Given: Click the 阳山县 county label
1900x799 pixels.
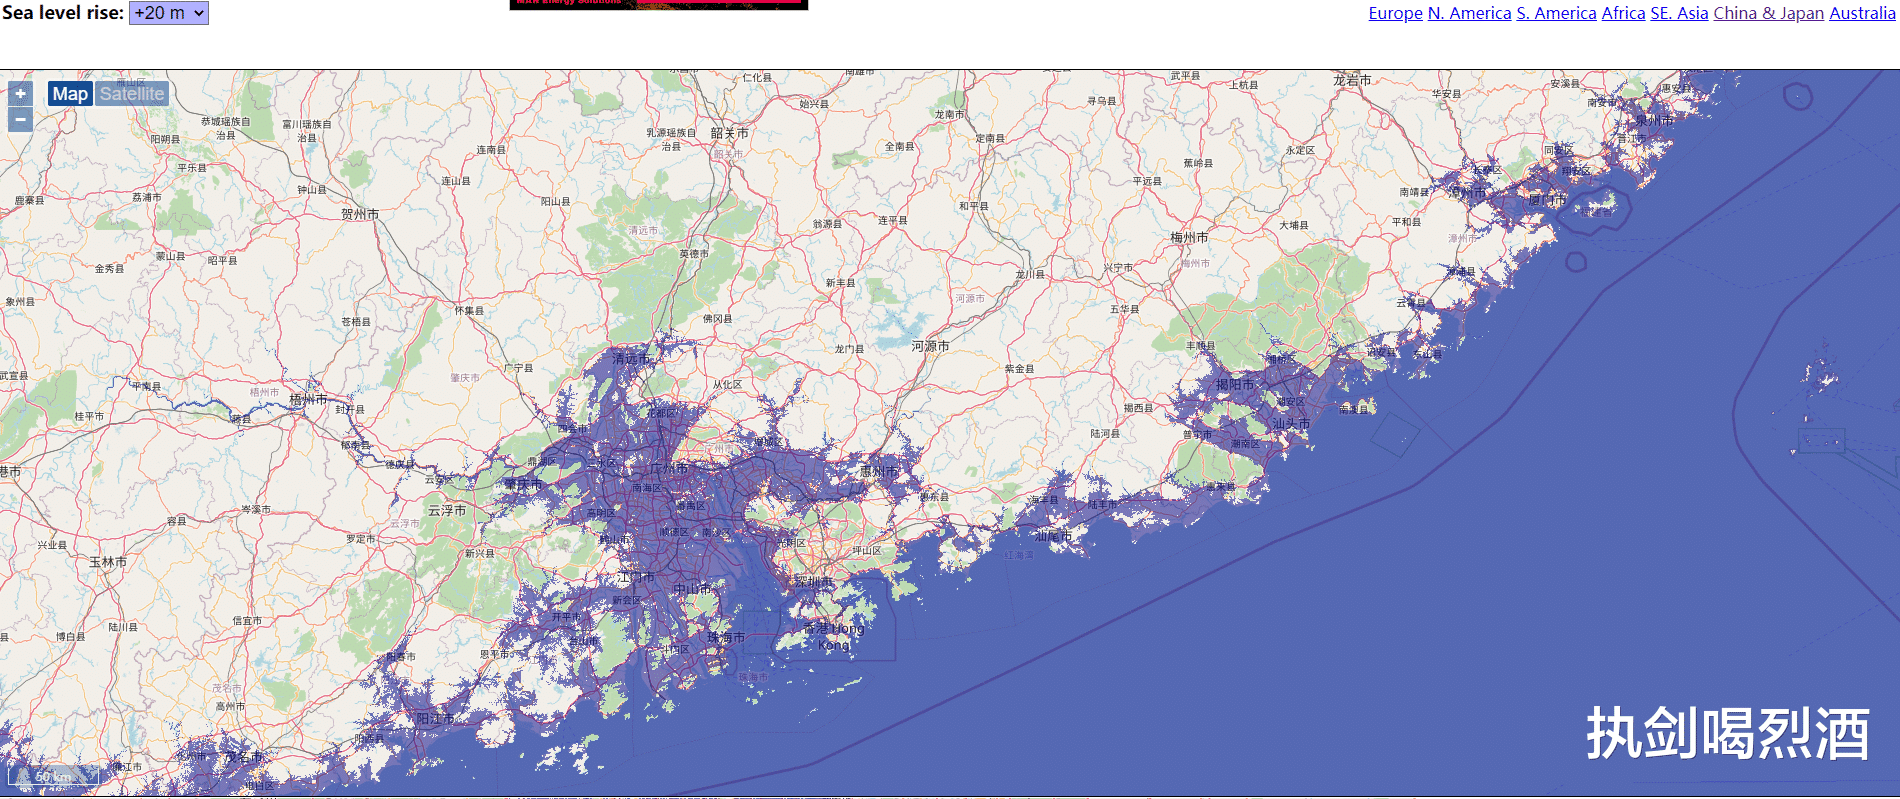Looking at the screenshot, I should (555, 202).
